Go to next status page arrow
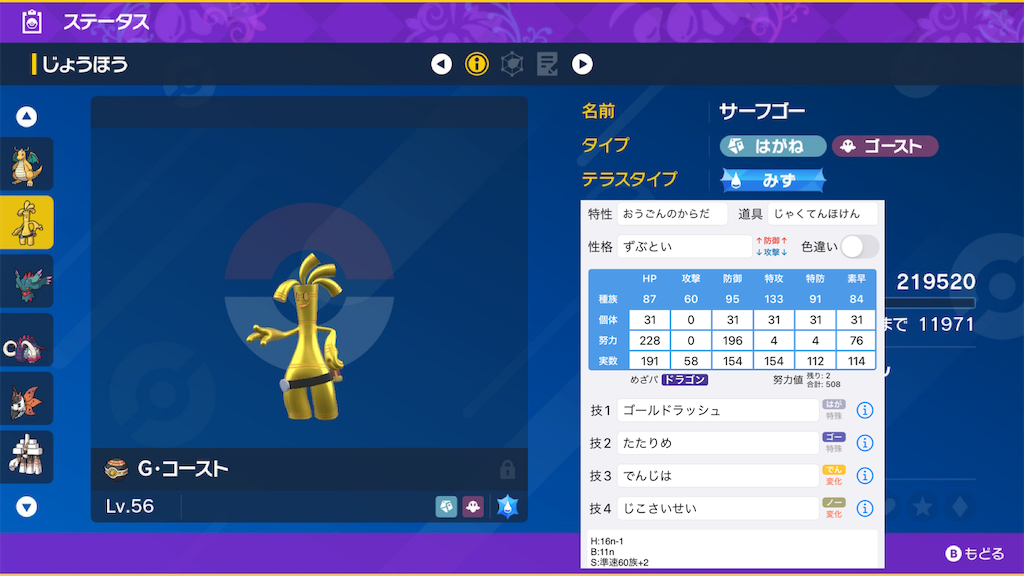Screen dimensions: 1024x576 point(582,64)
